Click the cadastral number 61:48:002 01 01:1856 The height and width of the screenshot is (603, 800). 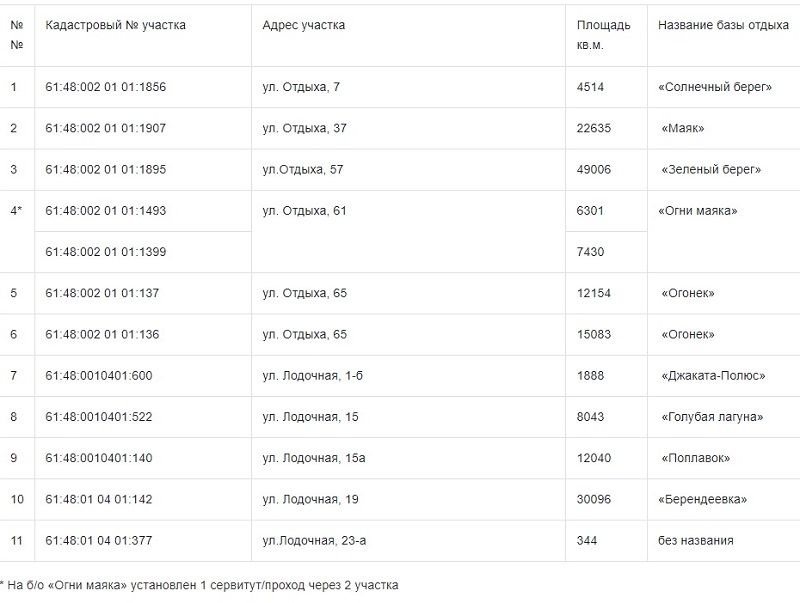[x=105, y=87]
